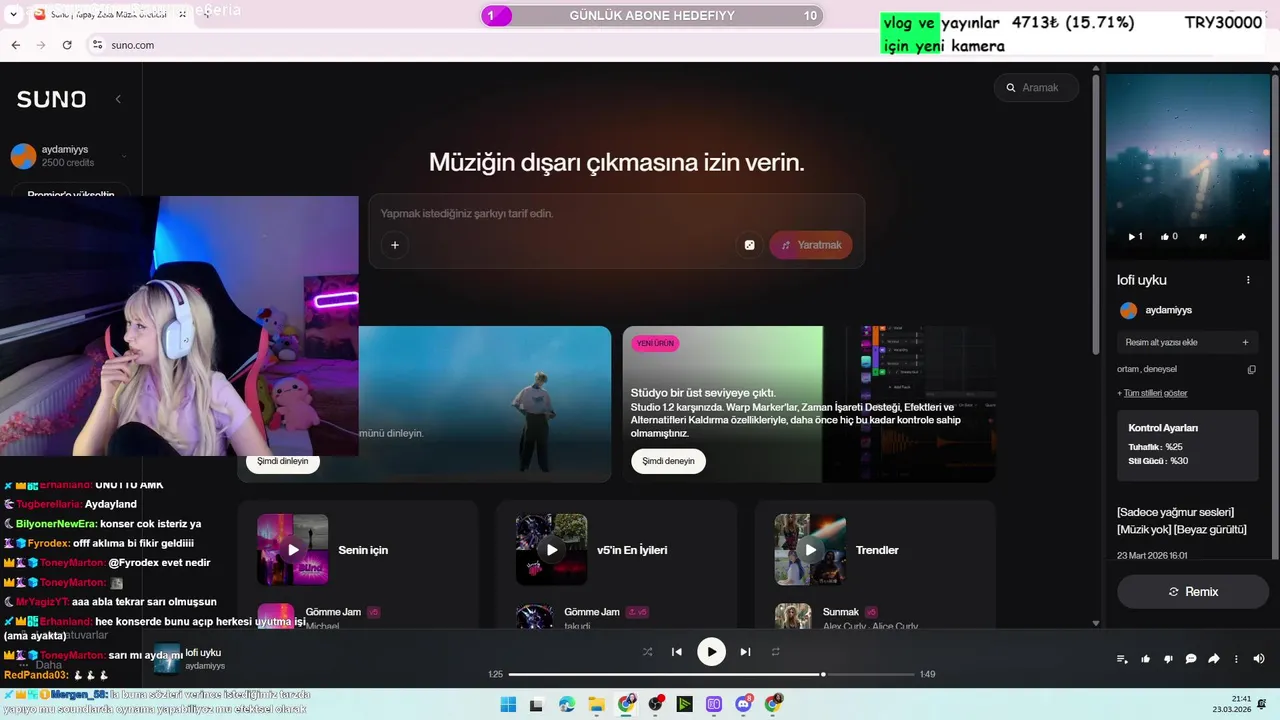Dislike the song under the cover art
1280x720 pixels.
1203,237
